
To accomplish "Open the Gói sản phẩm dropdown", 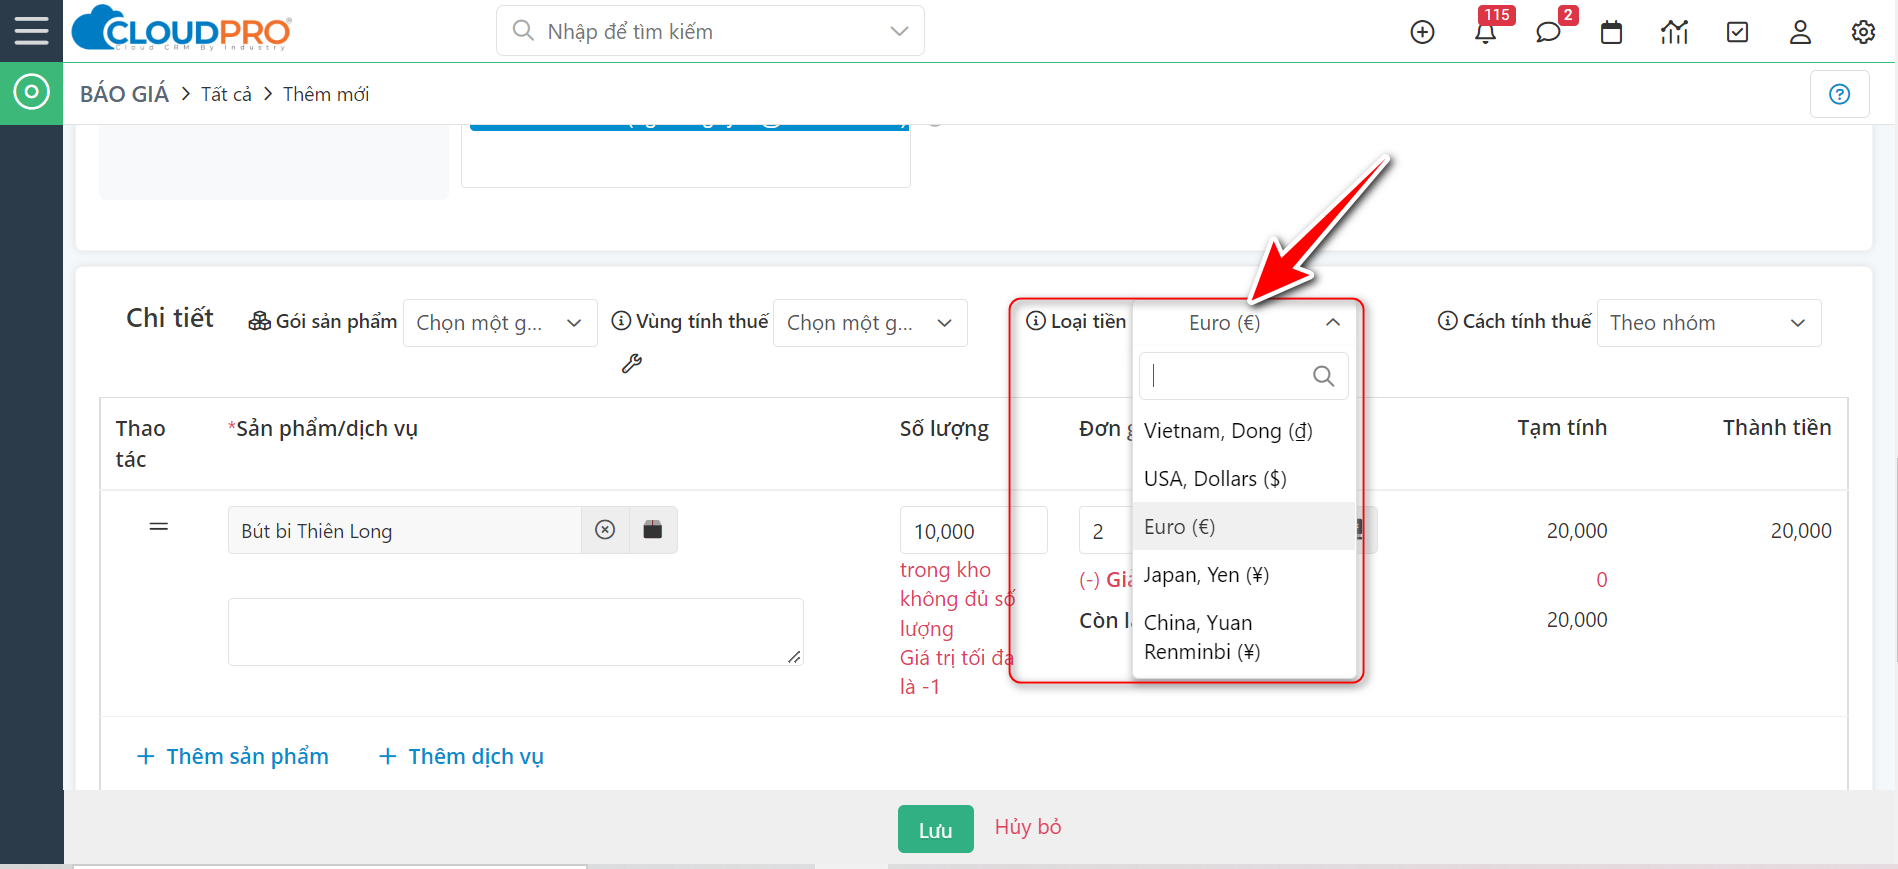I will click(x=500, y=323).
